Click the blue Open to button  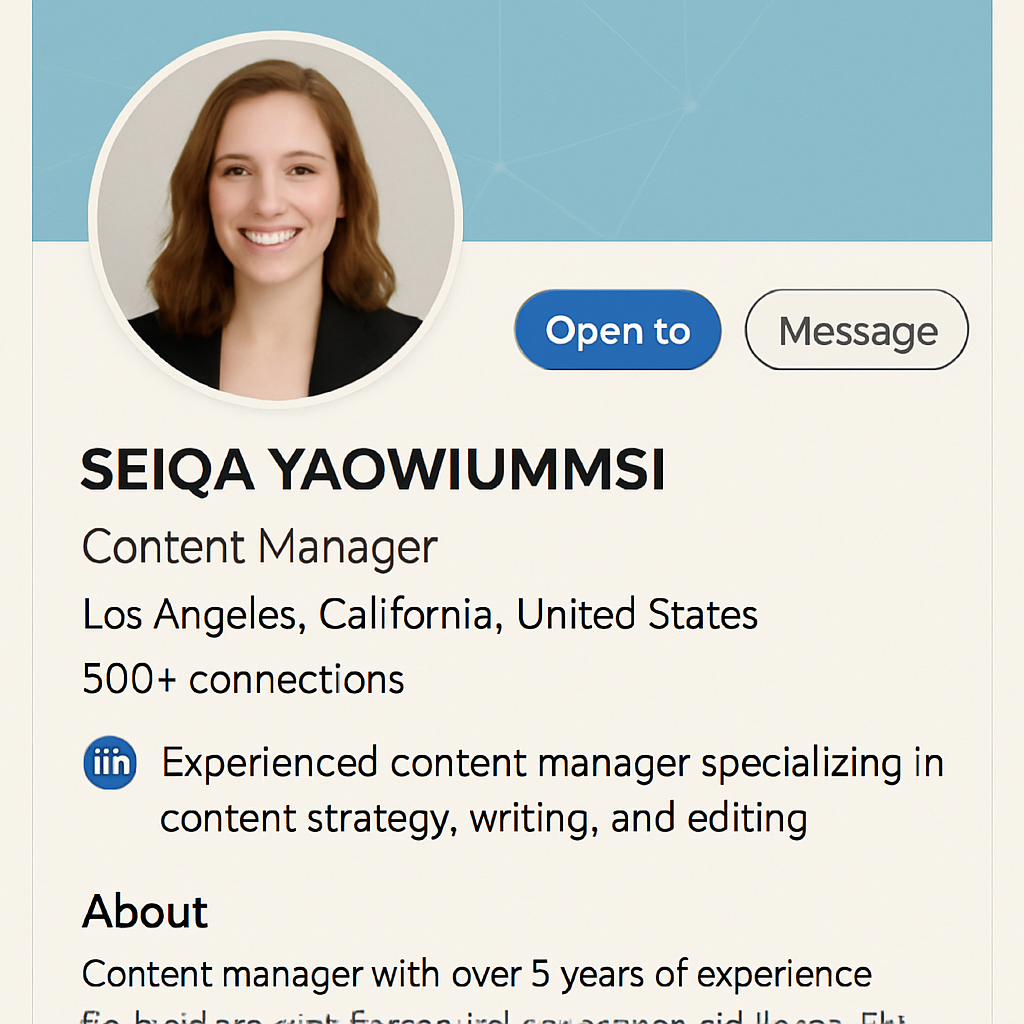pyautogui.click(x=617, y=330)
